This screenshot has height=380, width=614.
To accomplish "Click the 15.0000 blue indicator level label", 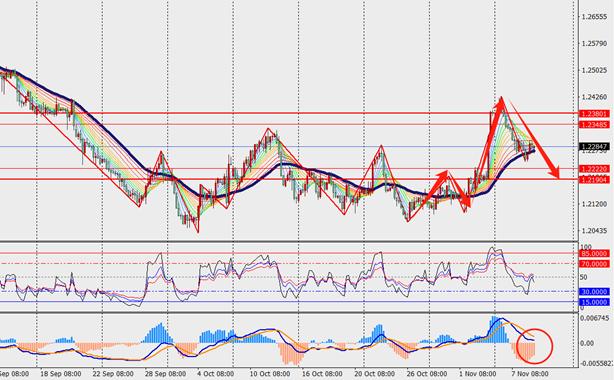I will pyautogui.click(x=595, y=302).
